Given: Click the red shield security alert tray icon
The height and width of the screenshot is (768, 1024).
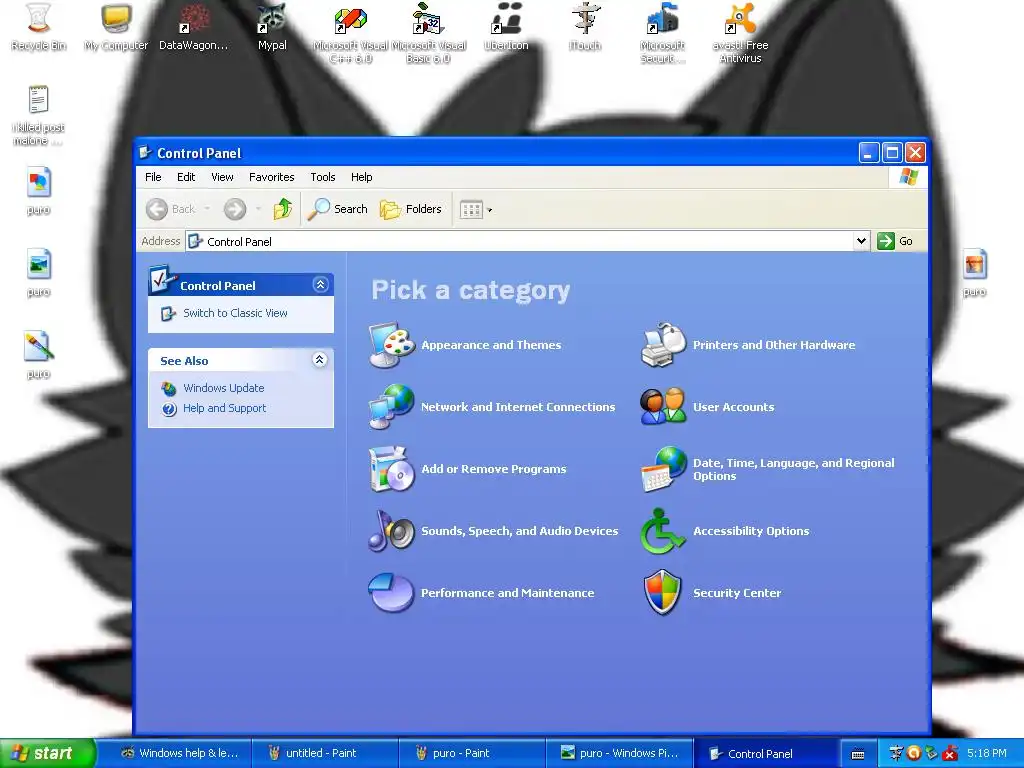Looking at the screenshot, I should click(x=950, y=754).
